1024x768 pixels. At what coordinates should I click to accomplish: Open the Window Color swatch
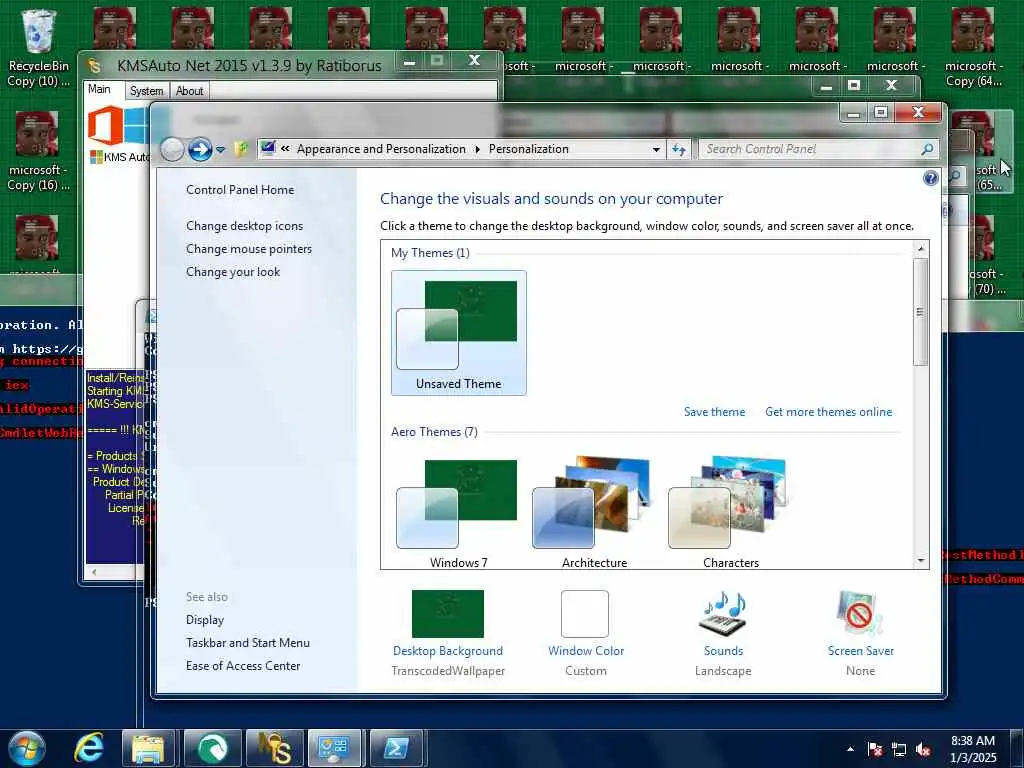point(584,614)
